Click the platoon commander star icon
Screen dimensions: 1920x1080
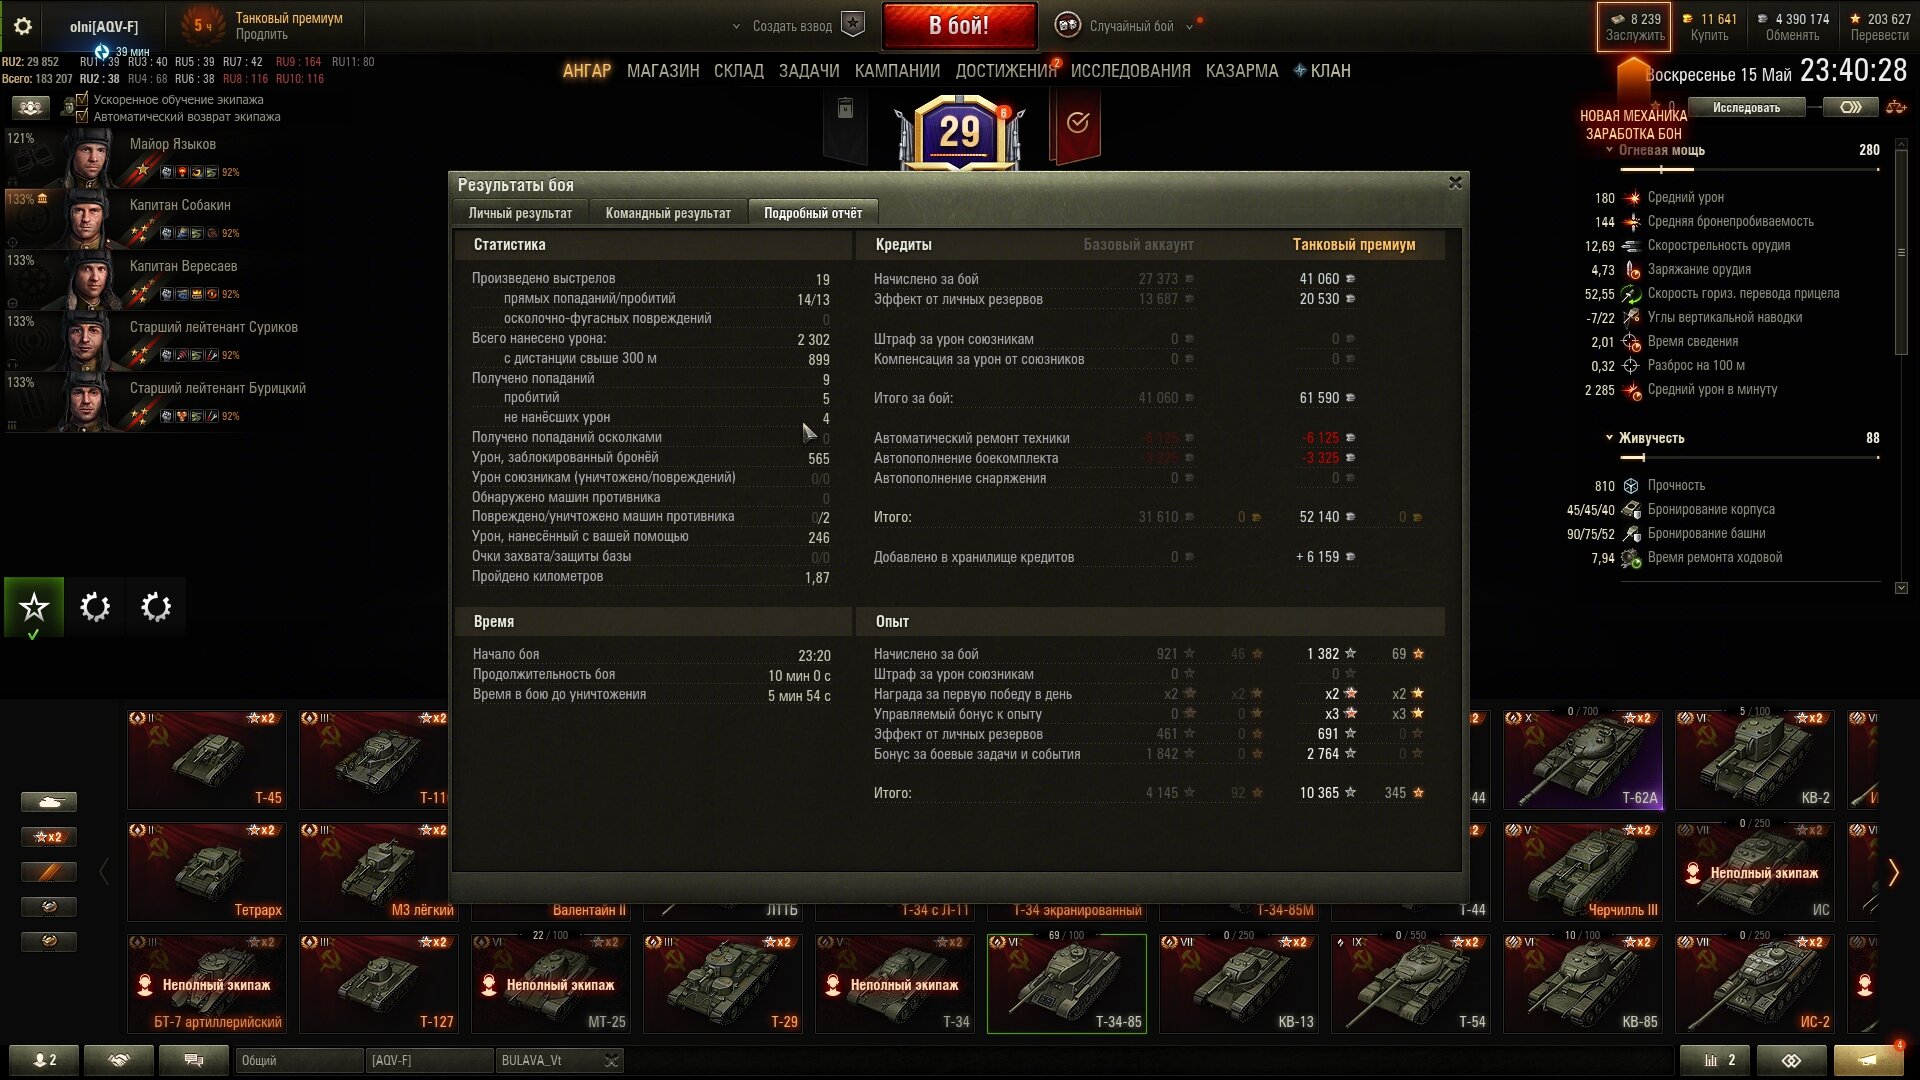(852, 25)
